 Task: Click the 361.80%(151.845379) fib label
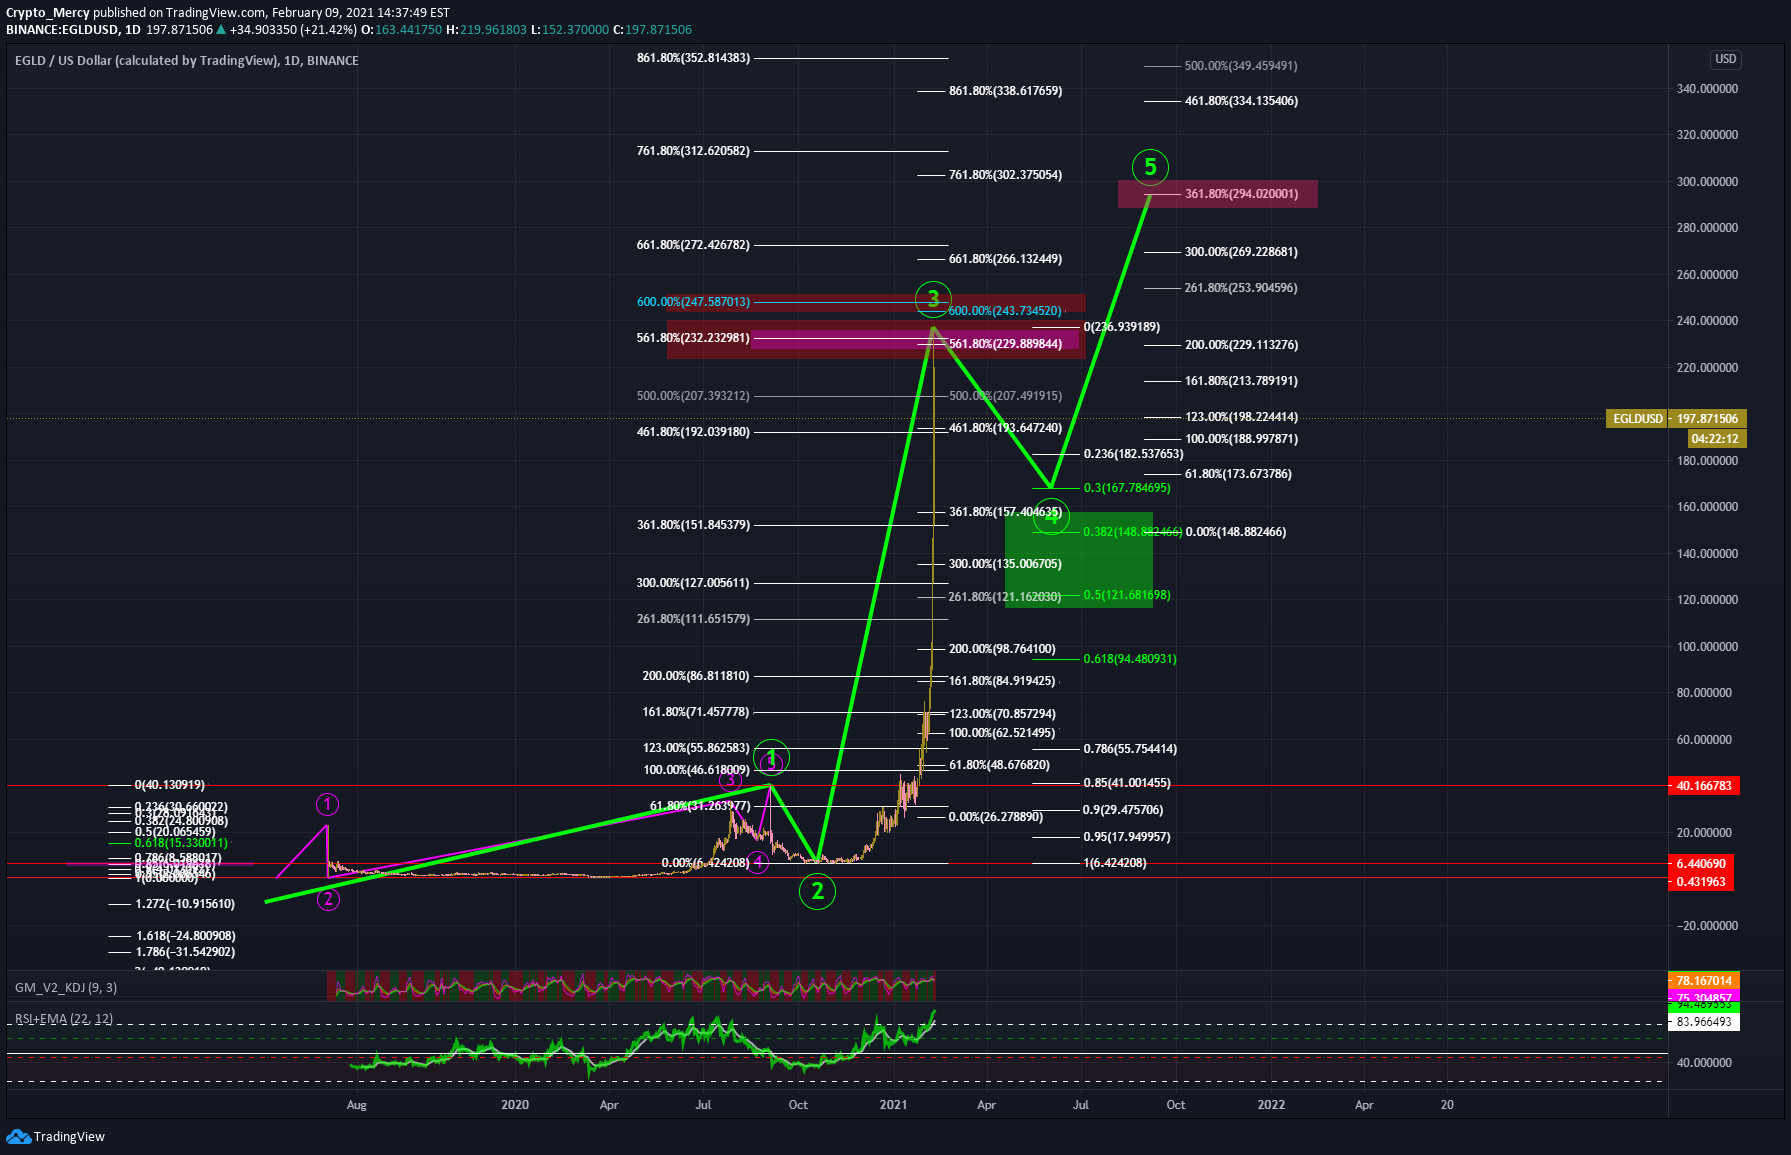click(693, 525)
